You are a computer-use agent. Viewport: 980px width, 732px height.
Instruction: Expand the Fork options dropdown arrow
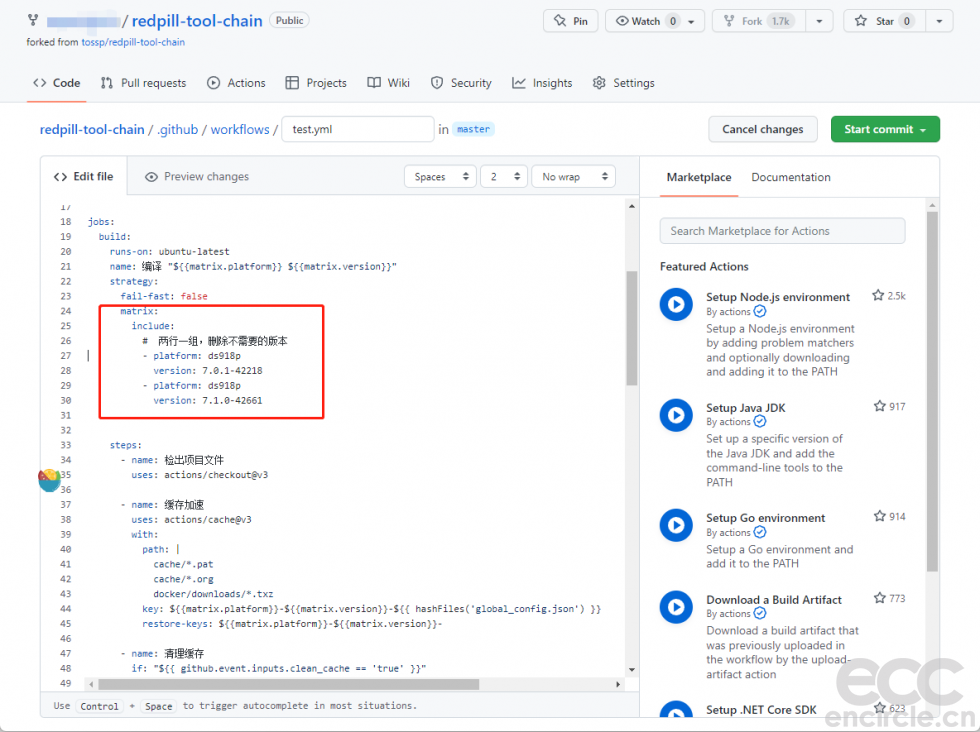click(819, 21)
